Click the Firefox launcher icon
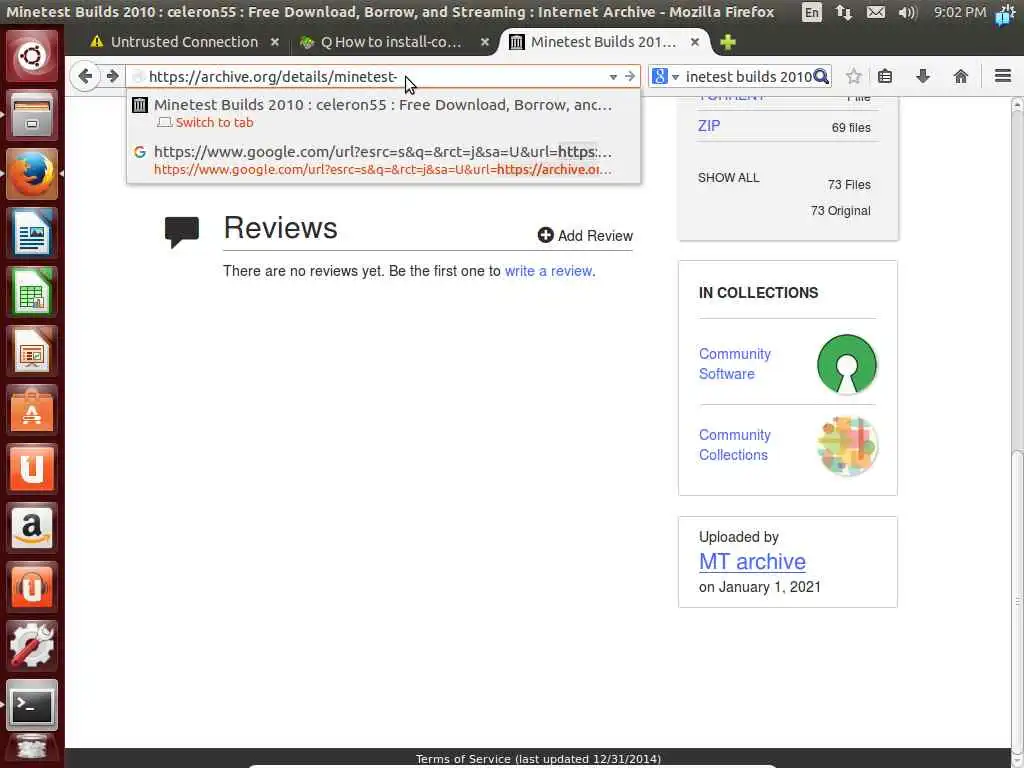This screenshot has width=1024, height=768. click(x=31, y=174)
